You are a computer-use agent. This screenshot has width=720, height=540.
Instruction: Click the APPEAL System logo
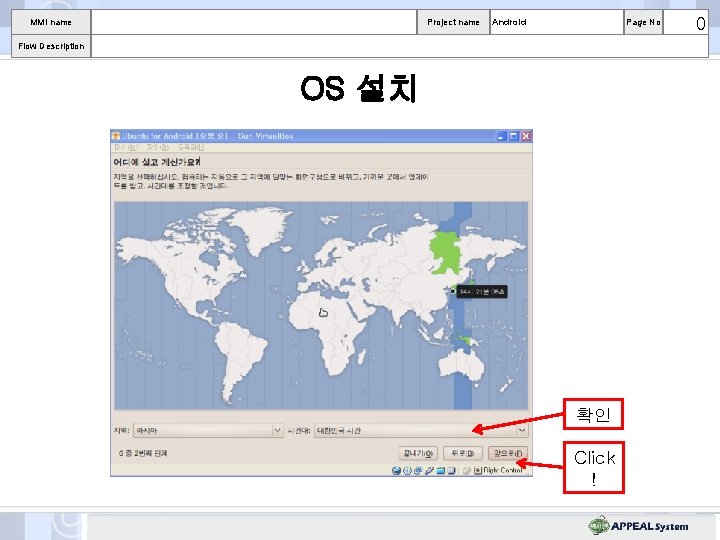click(x=638, y=525)
